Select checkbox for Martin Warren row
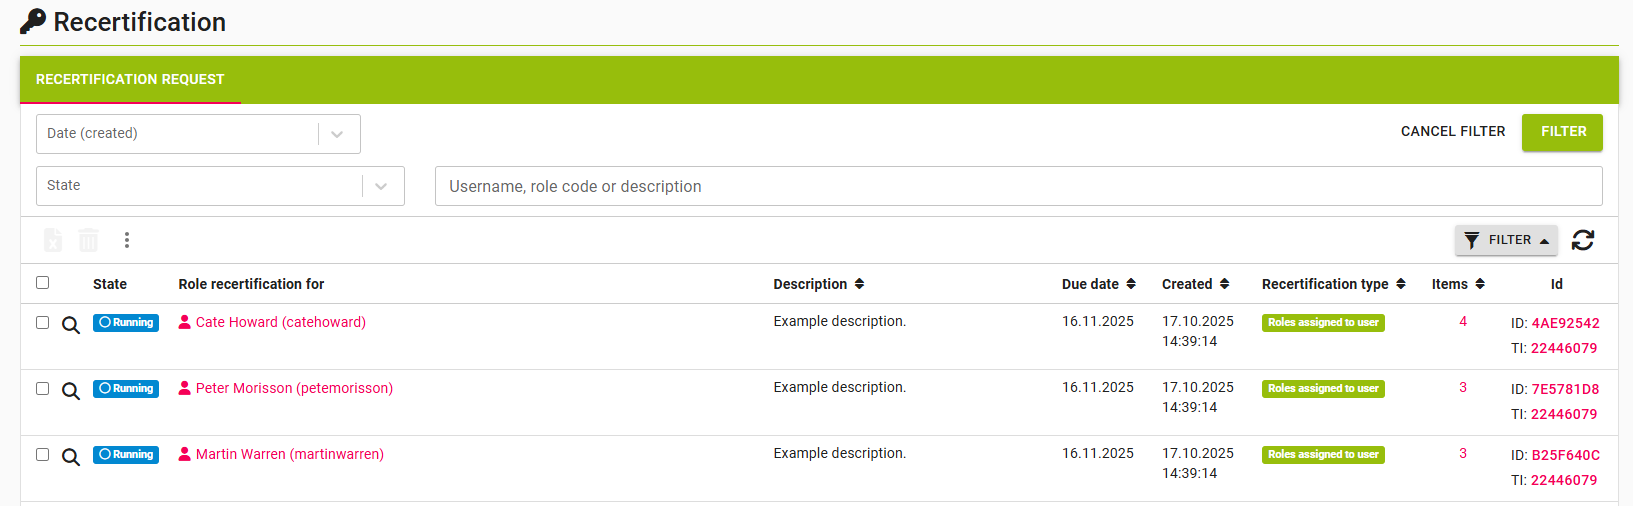Viewport: 1633px width, 506px height. coord(43,454)
